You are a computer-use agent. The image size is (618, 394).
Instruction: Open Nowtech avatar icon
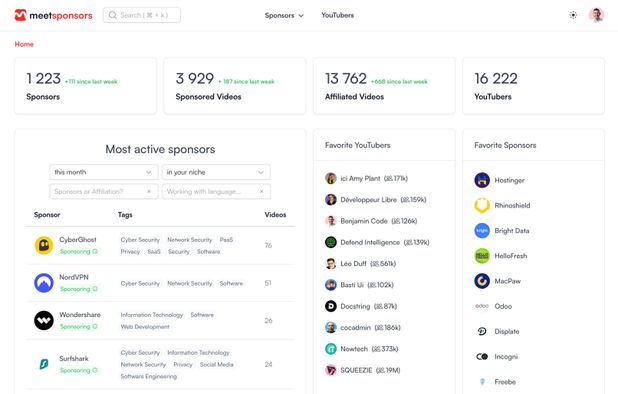click(x=331, y=349)
